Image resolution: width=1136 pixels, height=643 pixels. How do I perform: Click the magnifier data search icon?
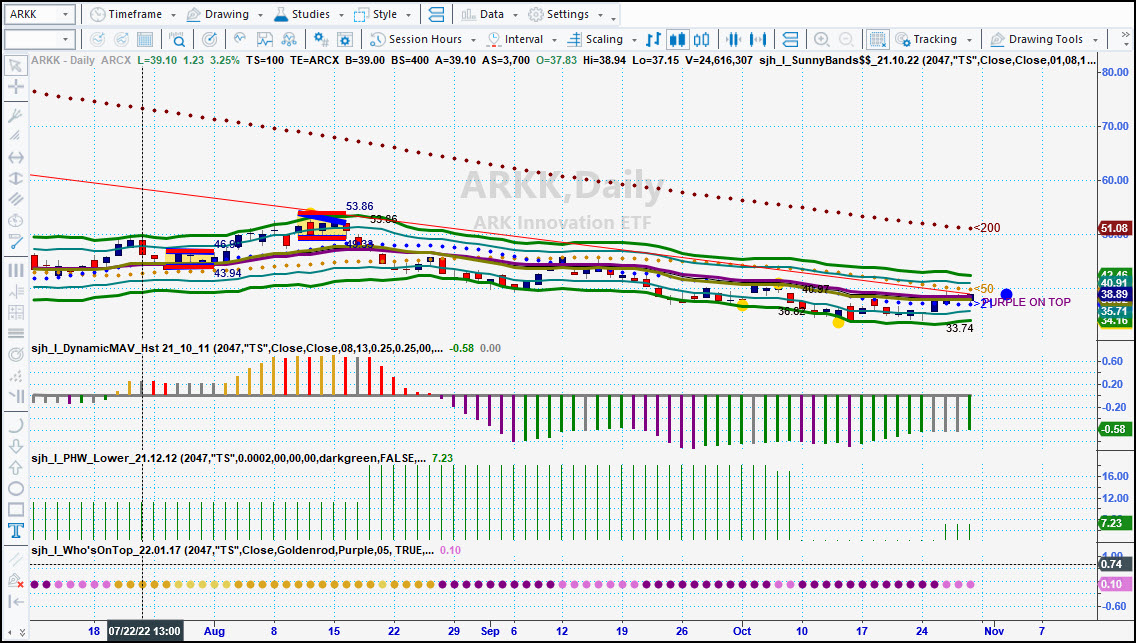pyautogui.click(x=178, y=39)
